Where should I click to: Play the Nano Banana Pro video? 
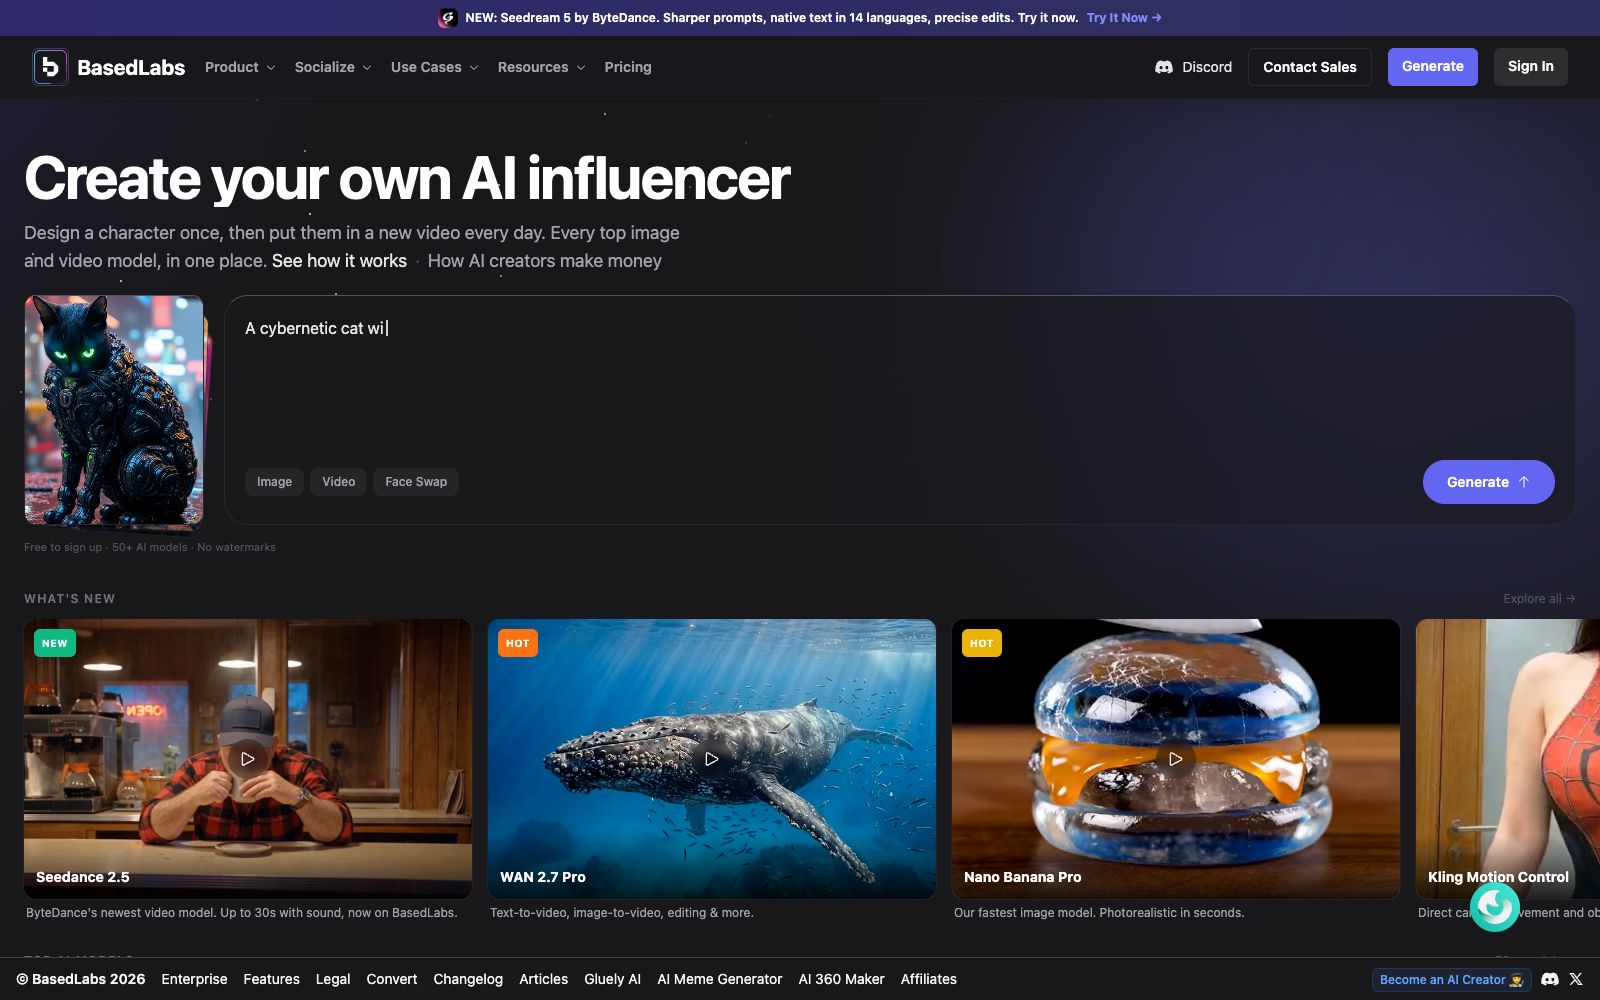coord(1176,759)
